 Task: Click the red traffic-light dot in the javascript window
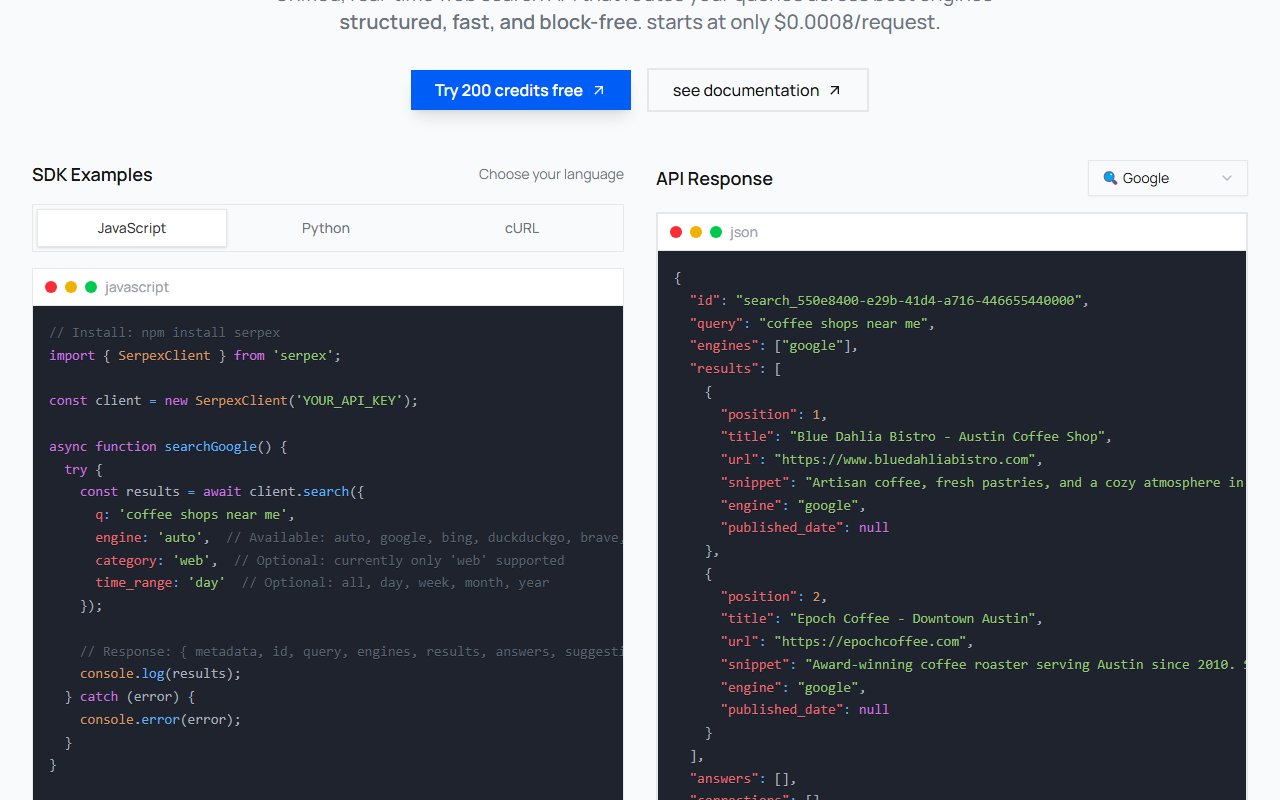(51, 286)
